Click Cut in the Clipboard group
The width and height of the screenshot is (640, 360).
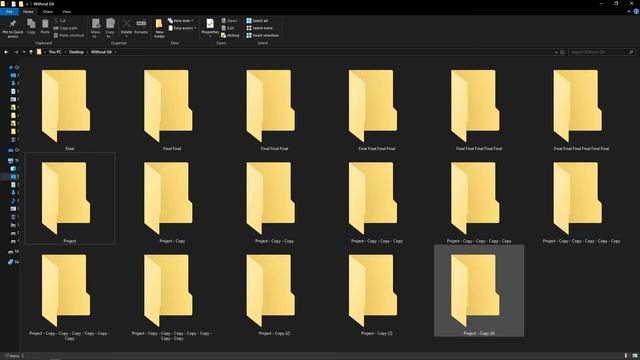(x=60, y=20)
